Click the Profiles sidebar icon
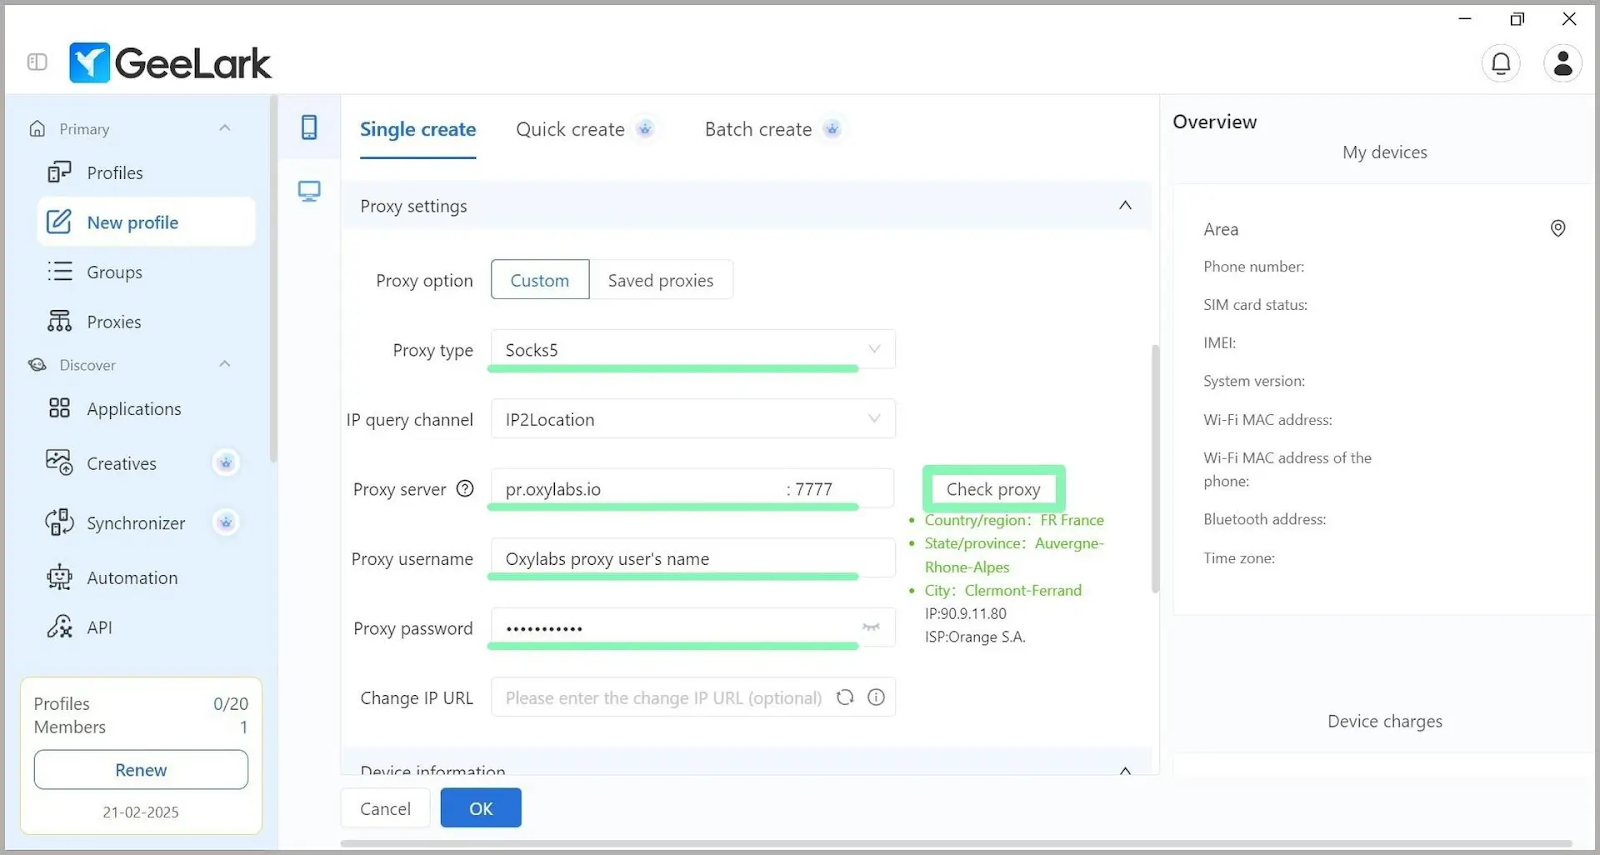1600x855 pixels. 60,172
